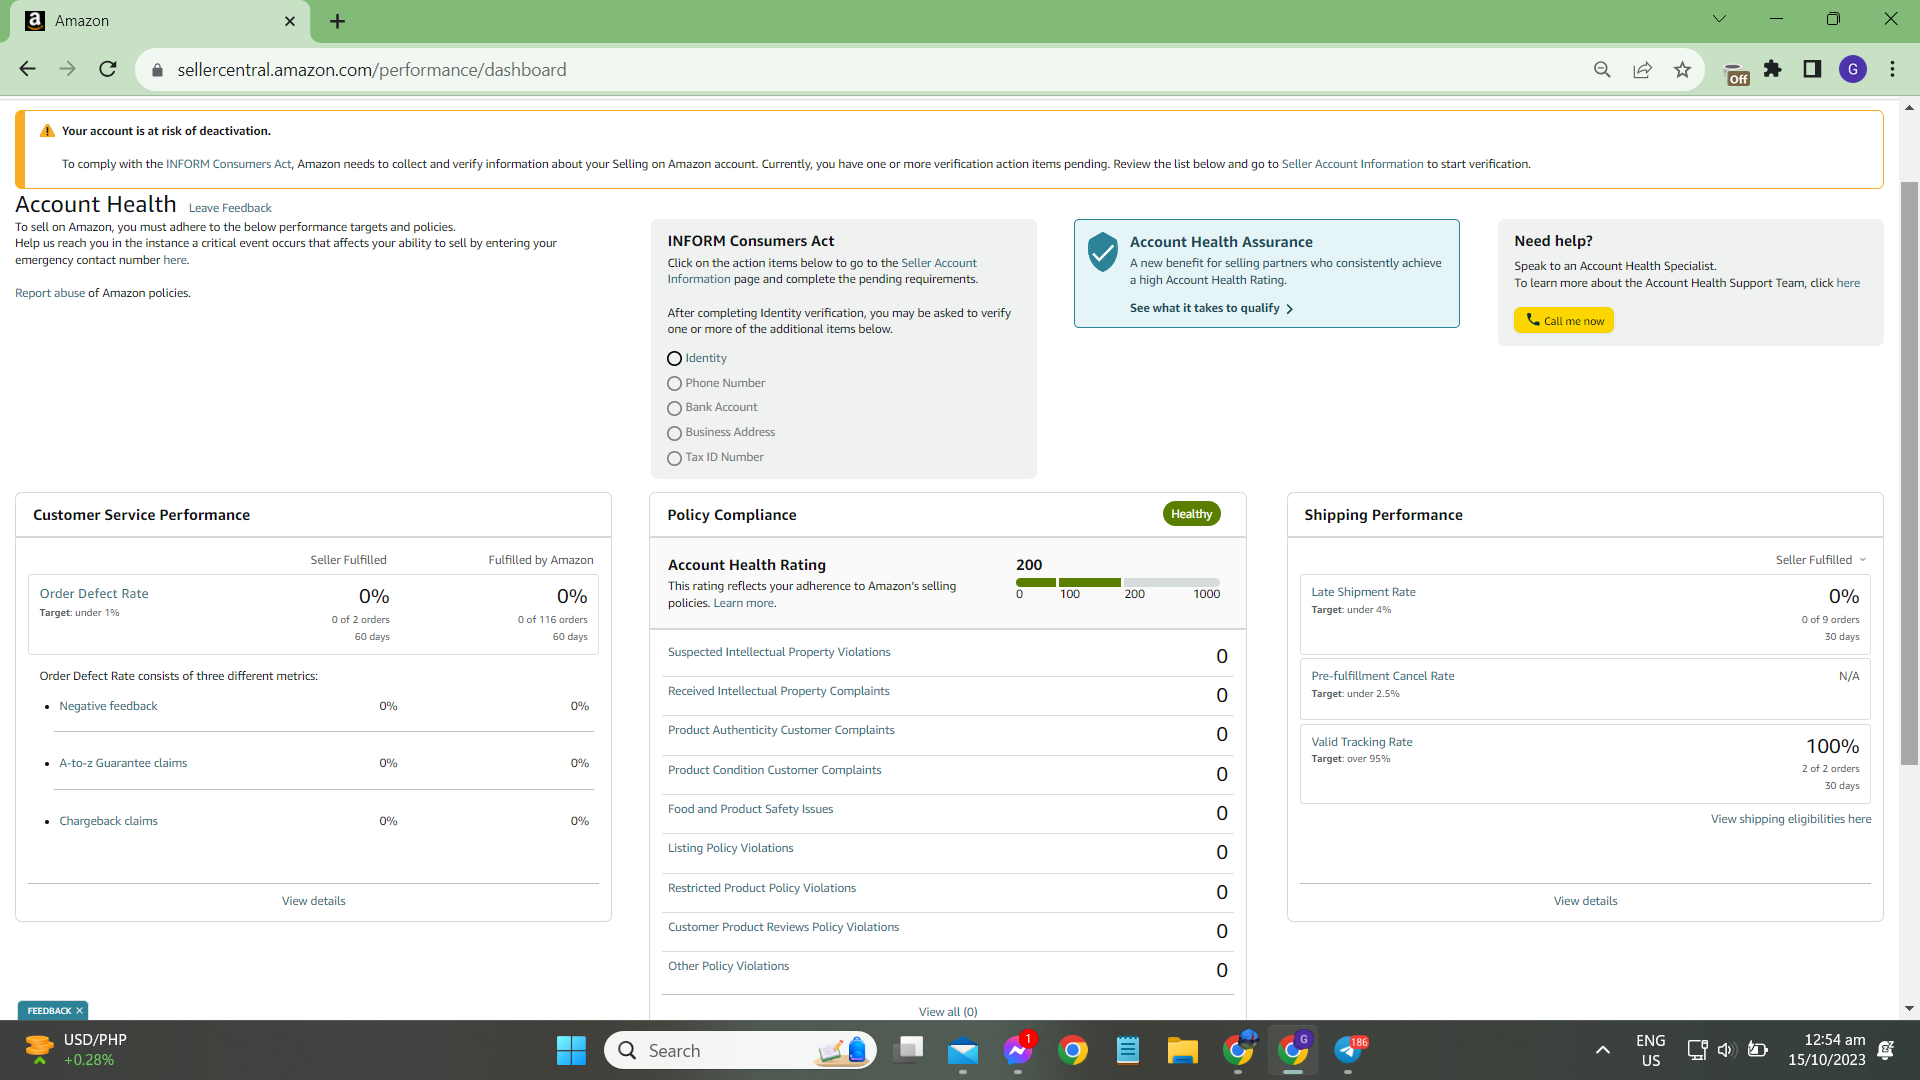This screenshot has height=1080, width=1920.
Task: Open Telegram from the taskbar
Action: [1348, 1050]
